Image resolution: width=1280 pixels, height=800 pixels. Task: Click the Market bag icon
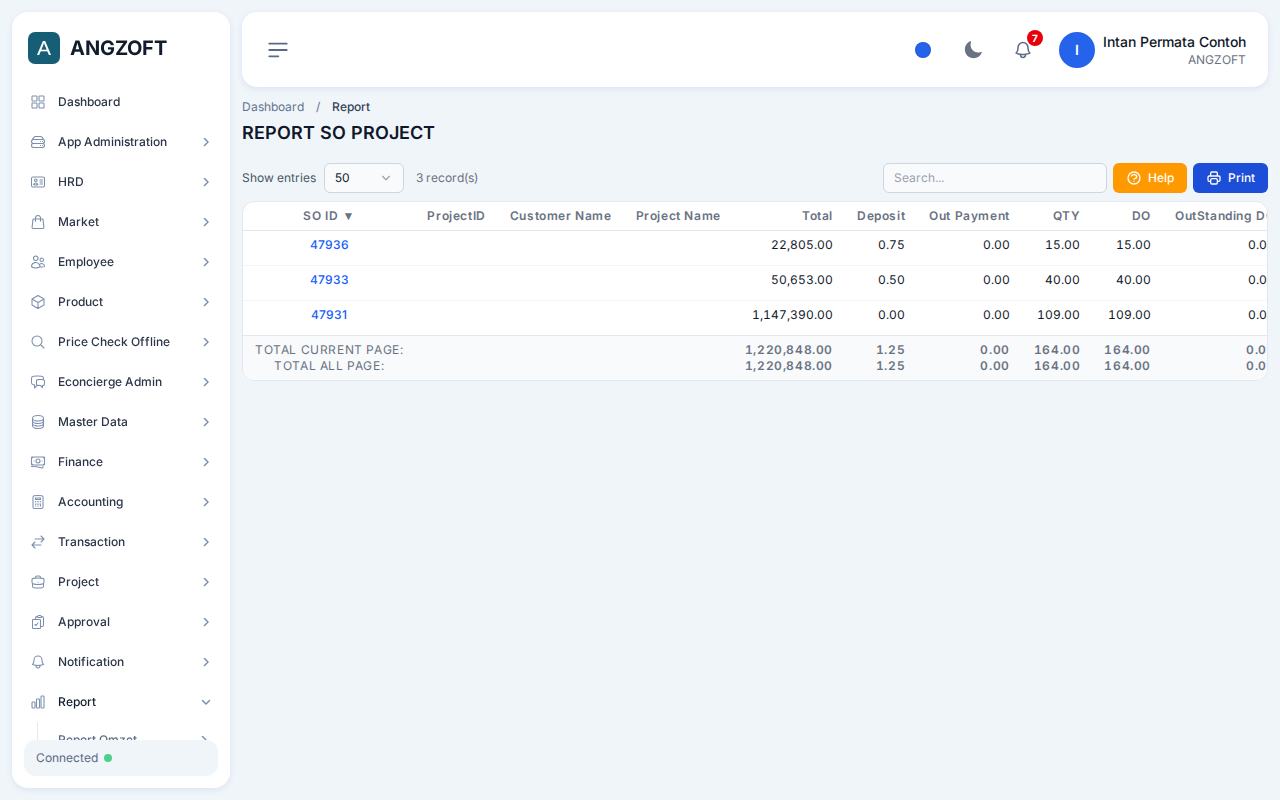38,222
